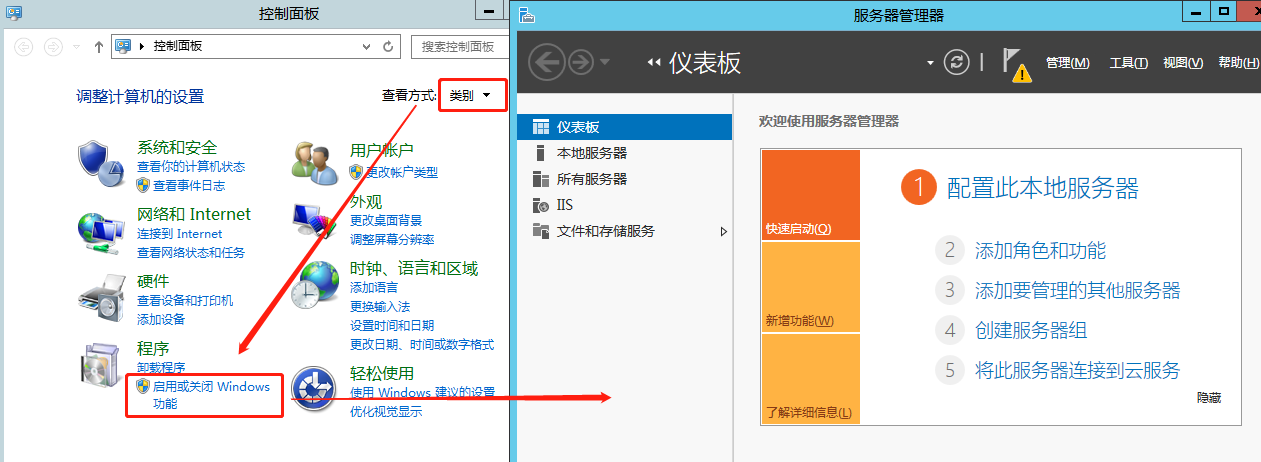Screen dimensions: 1261x462
Task: Click Server Manager back navigation button
Action: click(546, 62)
